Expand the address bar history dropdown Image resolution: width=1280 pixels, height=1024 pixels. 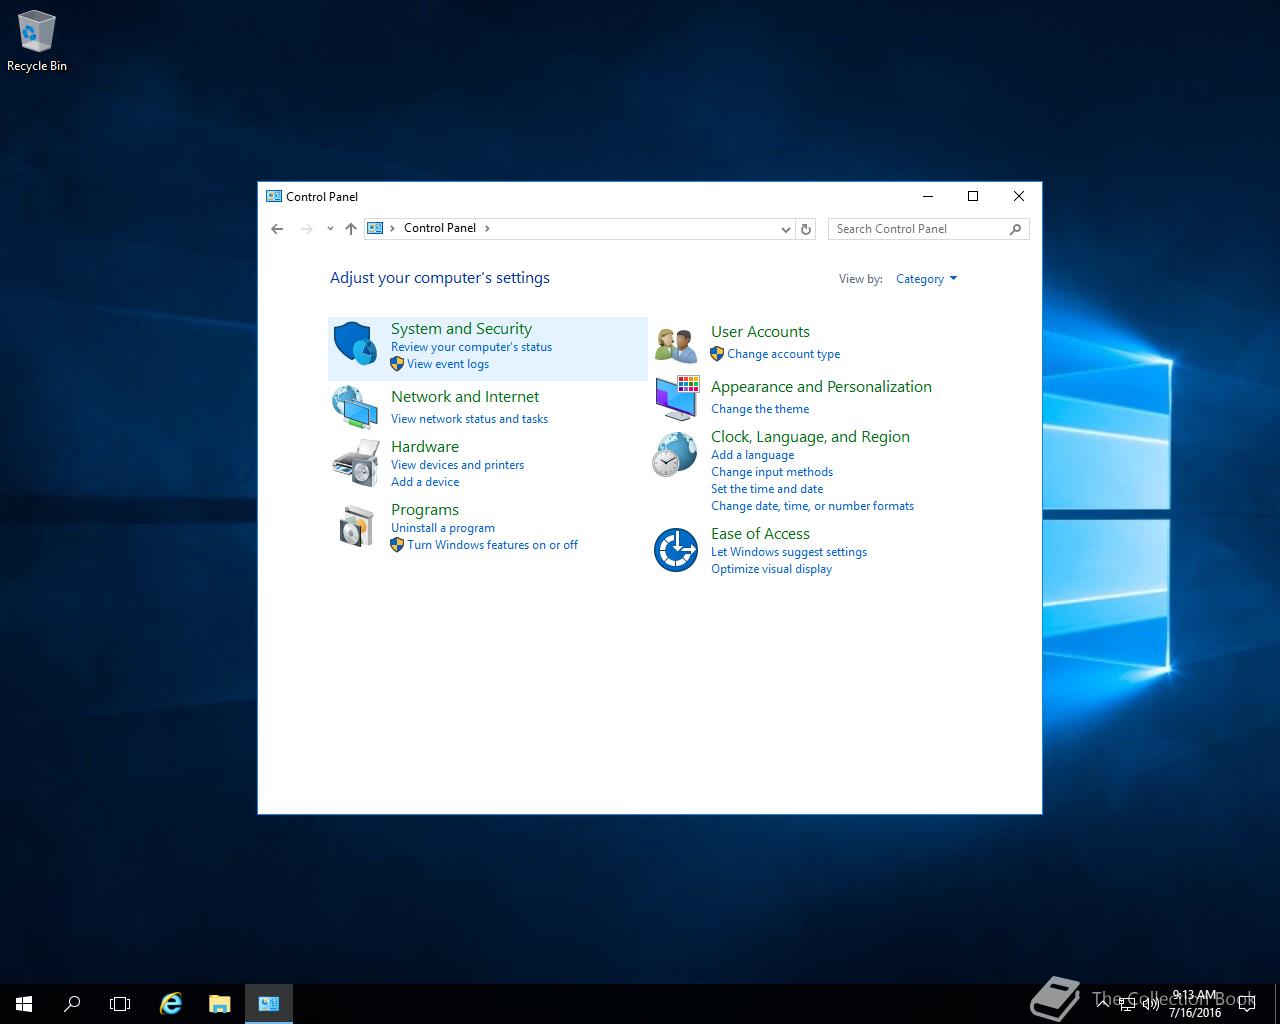point(785,229)
